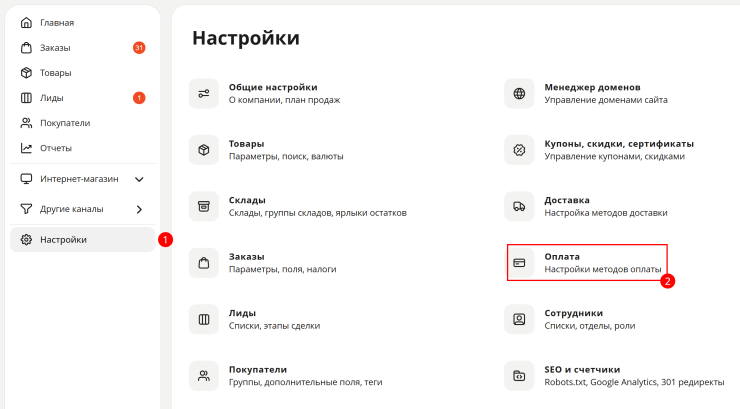The height and width of the screenshot is (409, 740).
Task: Open the Доставка settings link
Action: point(567,200)
